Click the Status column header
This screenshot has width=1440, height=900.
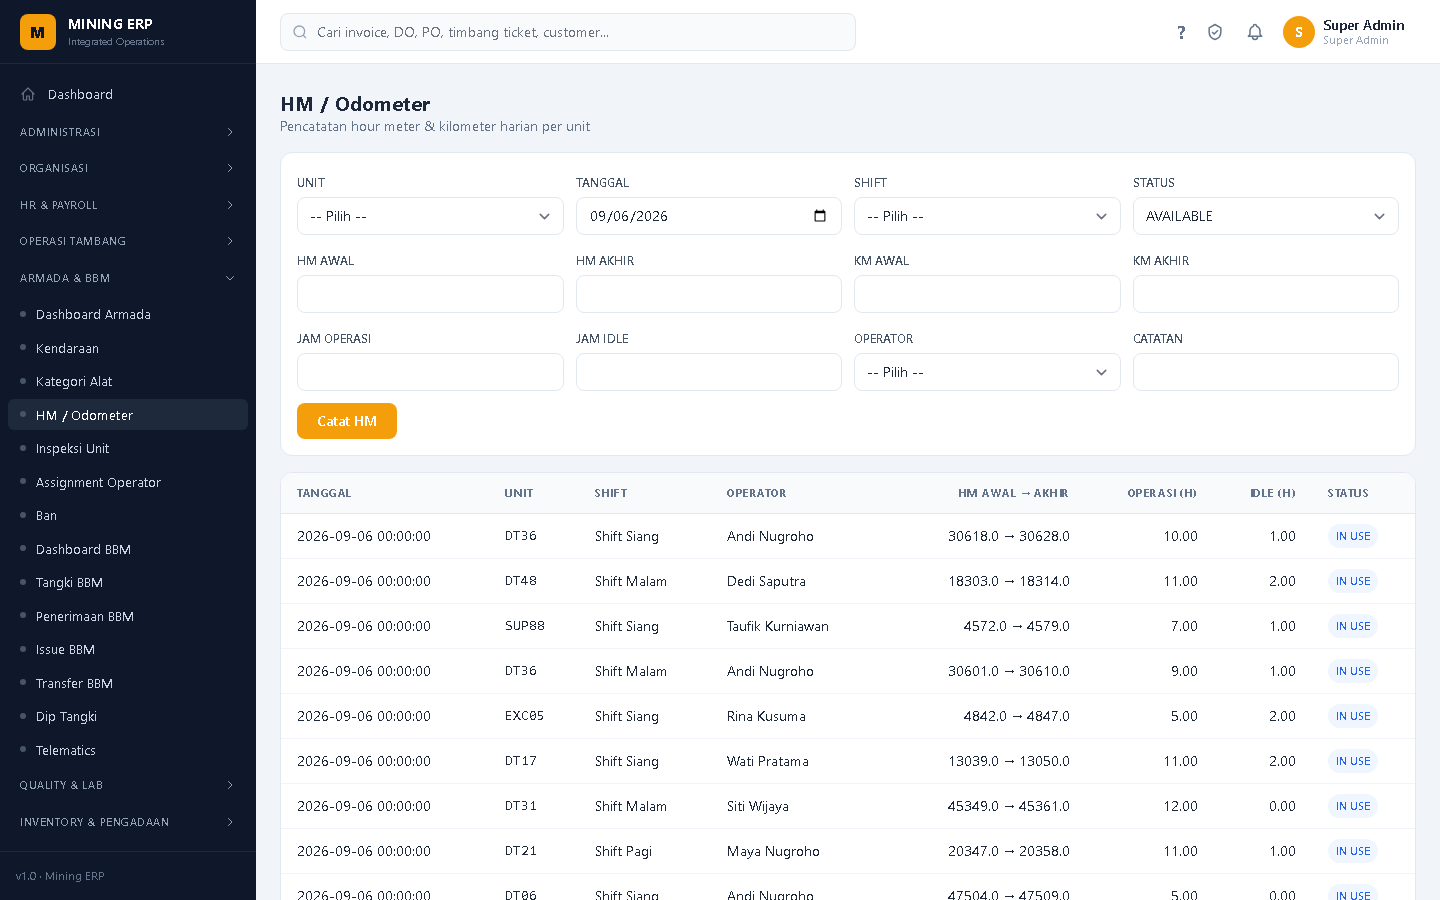1348,493
